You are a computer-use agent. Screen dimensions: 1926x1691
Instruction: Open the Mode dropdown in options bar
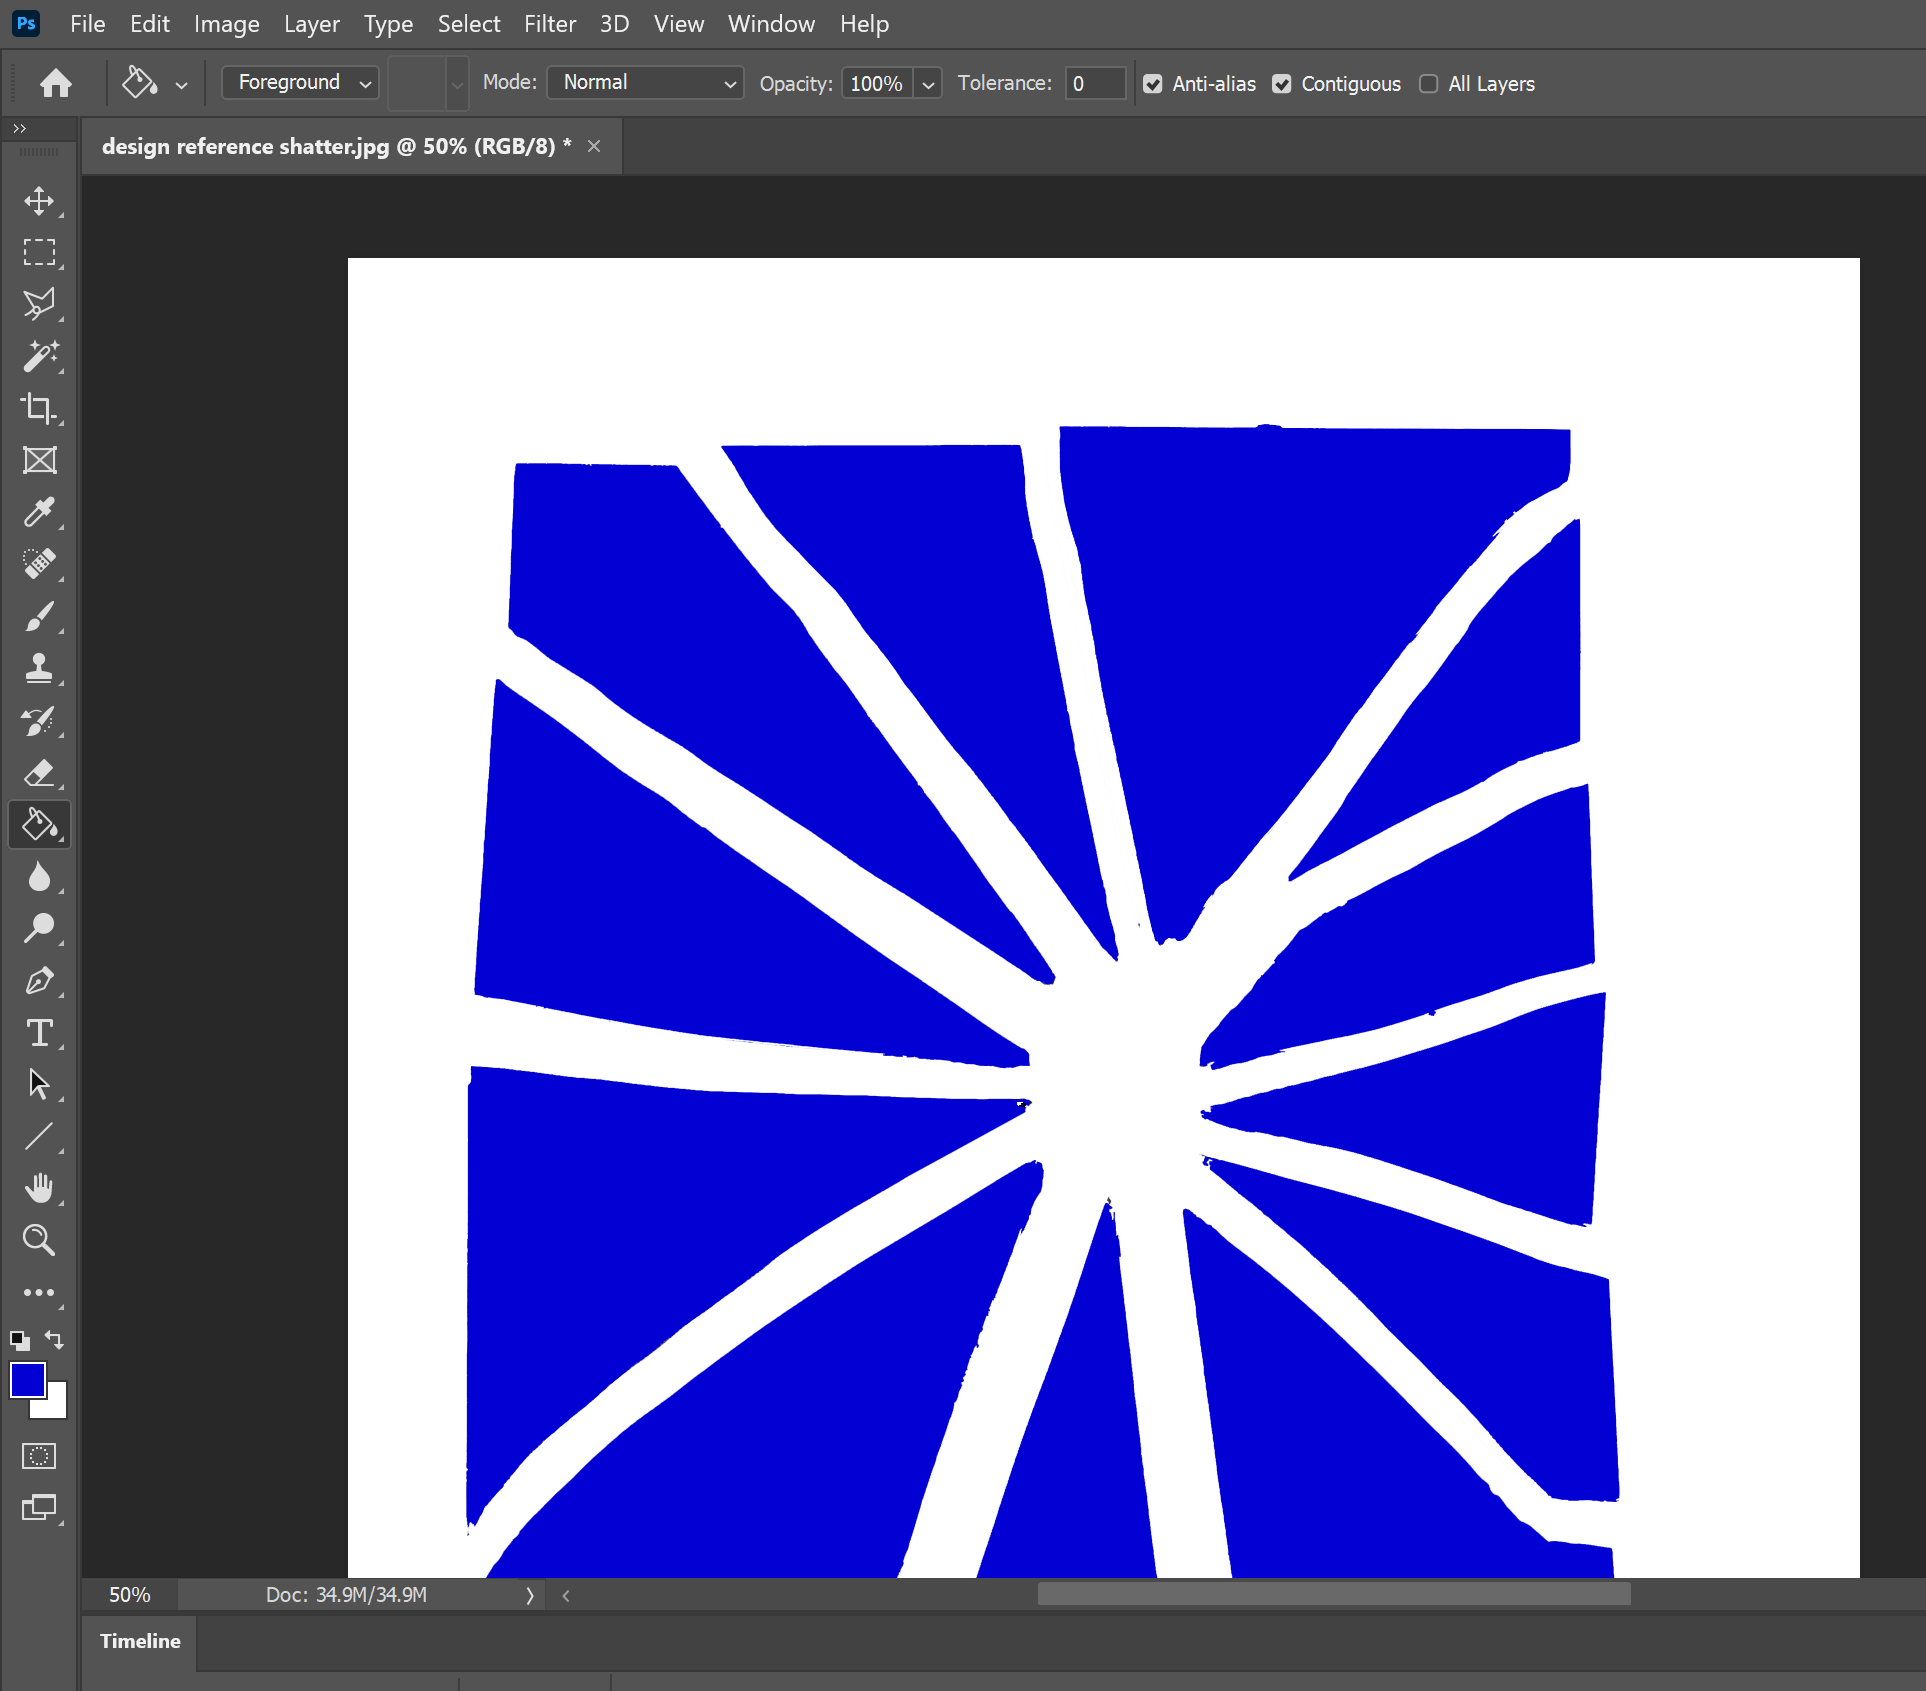coord(645,83)
